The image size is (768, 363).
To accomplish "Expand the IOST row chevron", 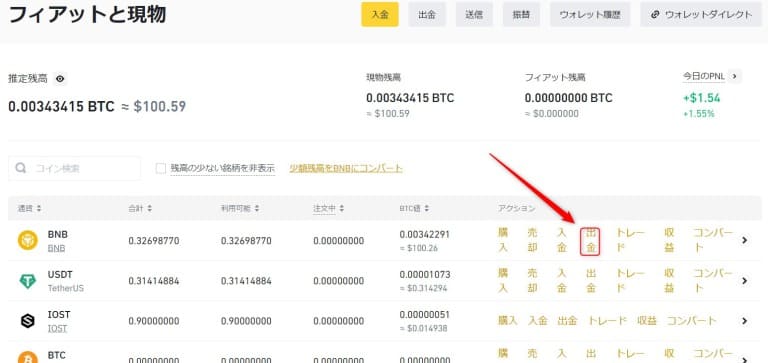I will click(x=744, y=321).
